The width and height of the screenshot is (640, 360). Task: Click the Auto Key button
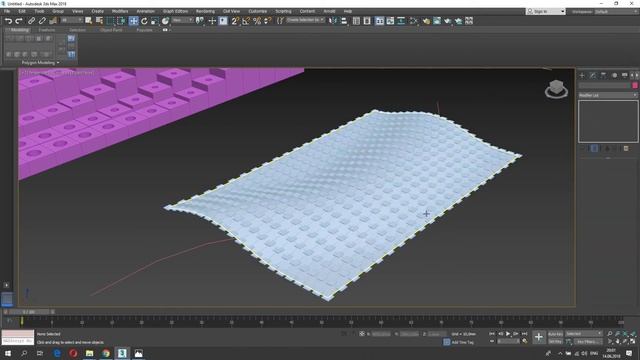[x=556, y=334]
